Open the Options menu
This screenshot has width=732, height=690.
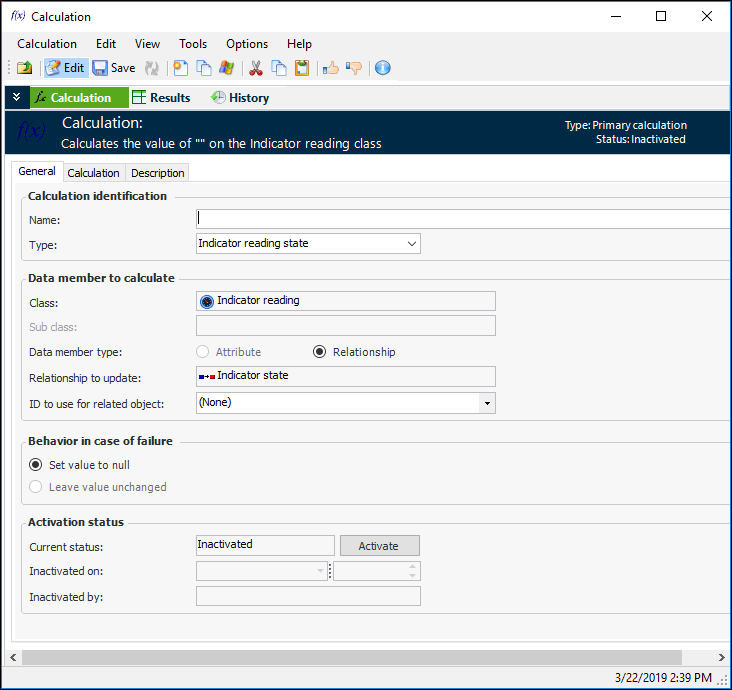click(247, 44)
